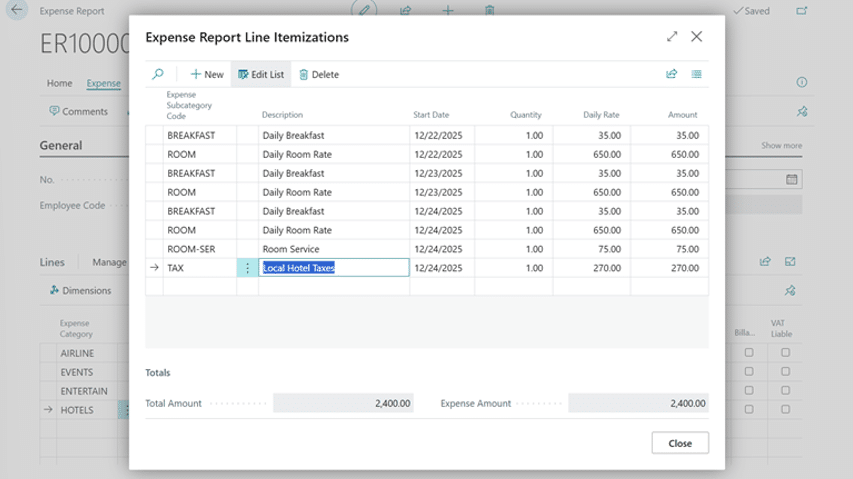Open row options menu for TAX line
The width and height of the screenshot is (853, 479).
point(248,268)
